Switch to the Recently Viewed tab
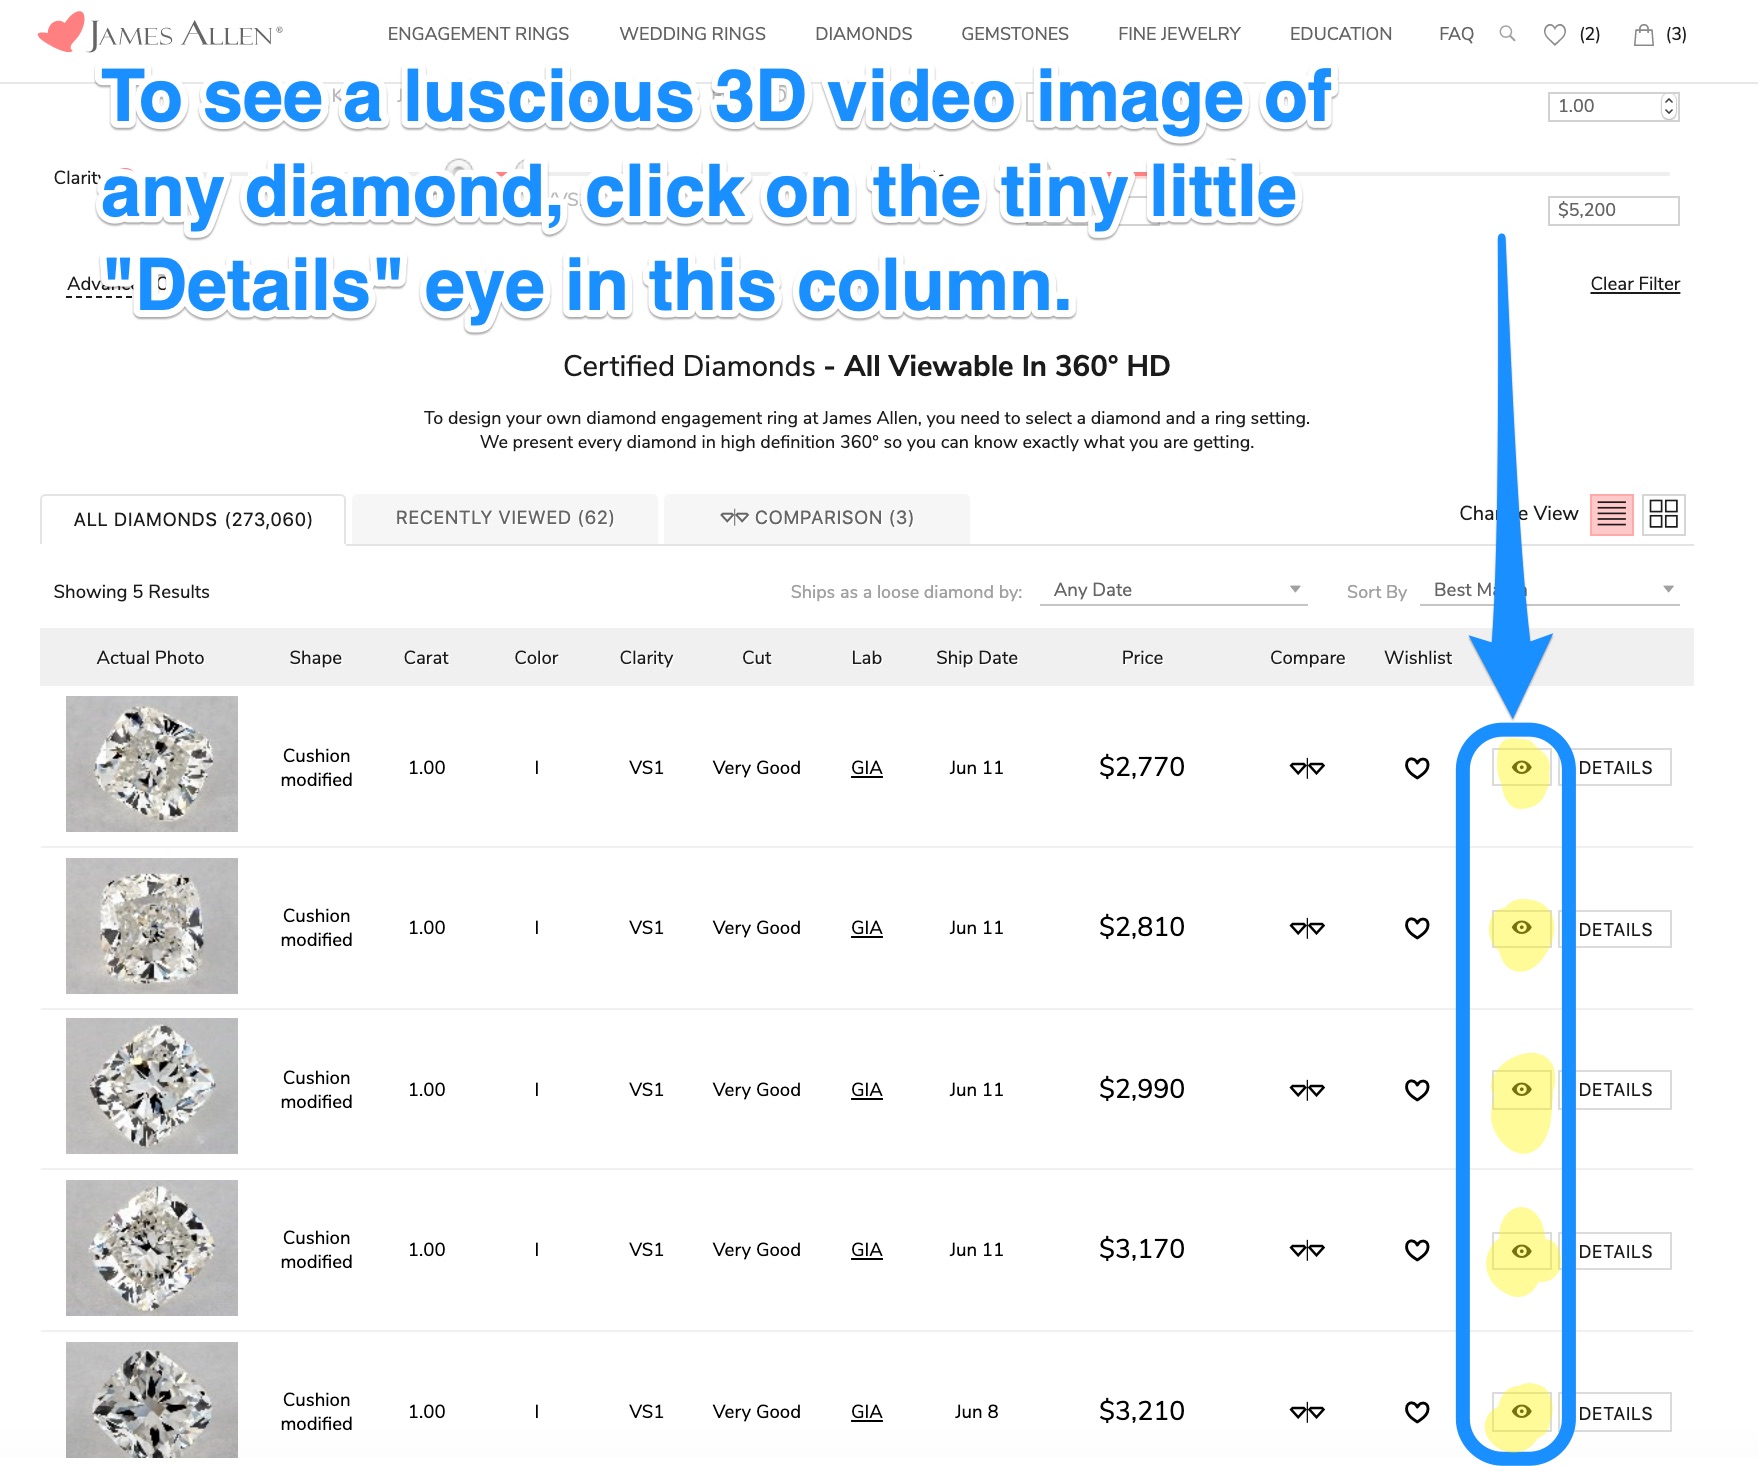Viewport: 1758px width, 1466px height. click(x=504, y=518)
